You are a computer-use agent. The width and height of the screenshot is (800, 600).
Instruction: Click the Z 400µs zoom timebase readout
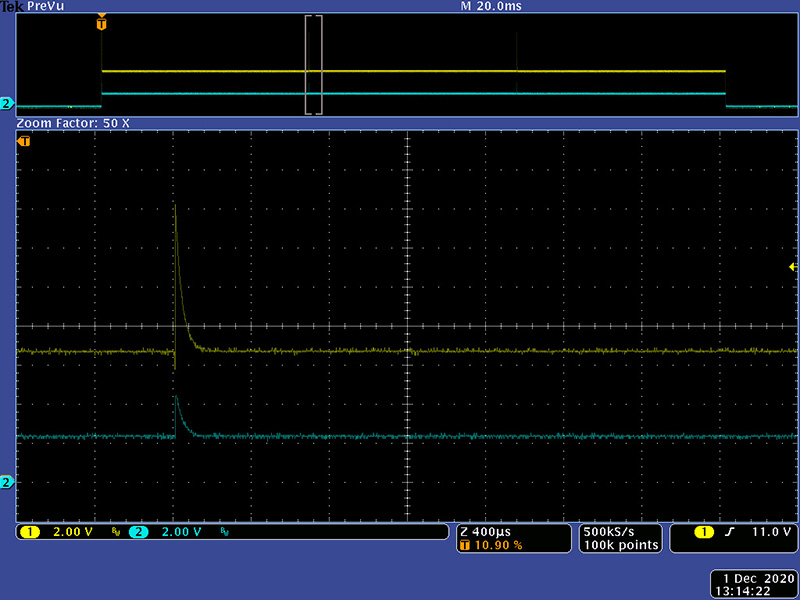coord(490,531)
